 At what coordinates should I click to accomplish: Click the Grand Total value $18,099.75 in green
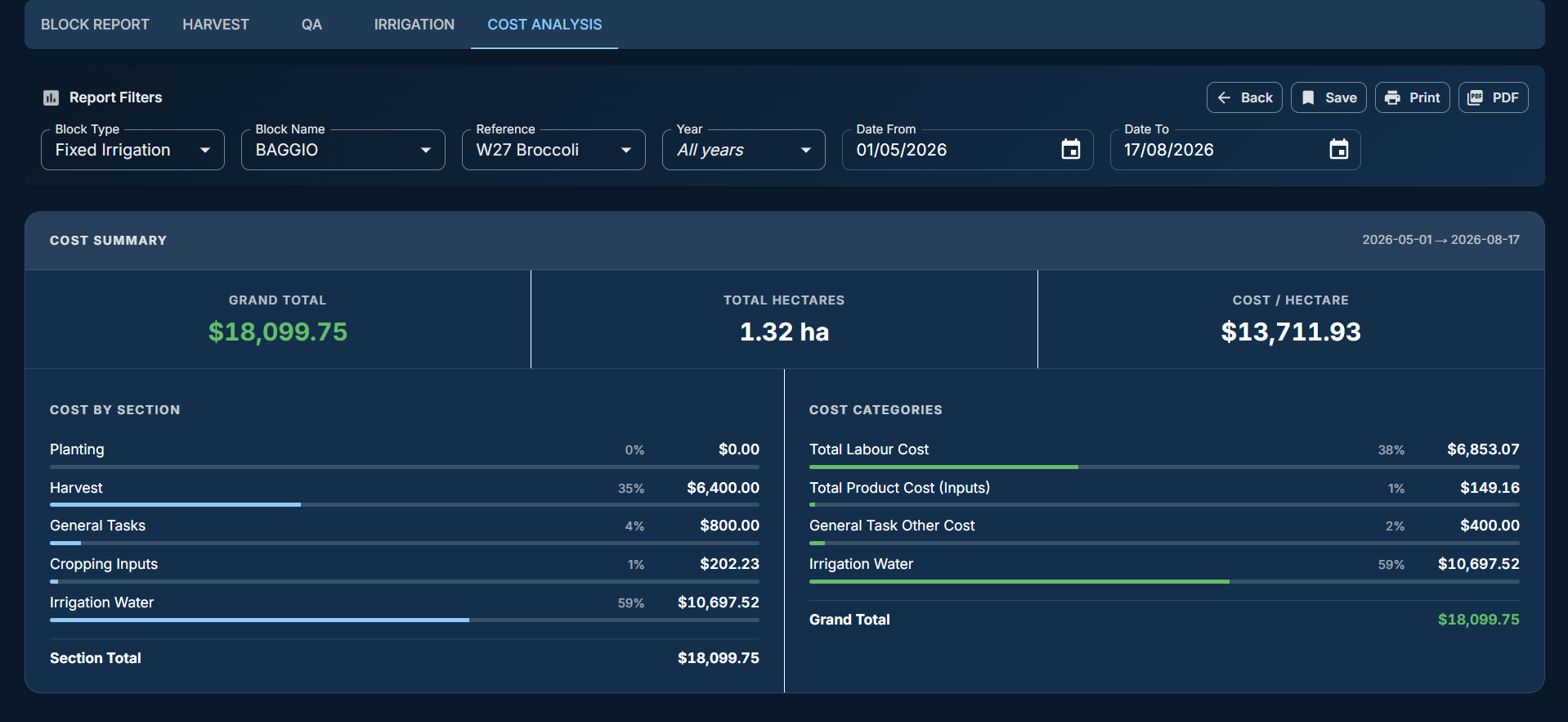[278, 332]
